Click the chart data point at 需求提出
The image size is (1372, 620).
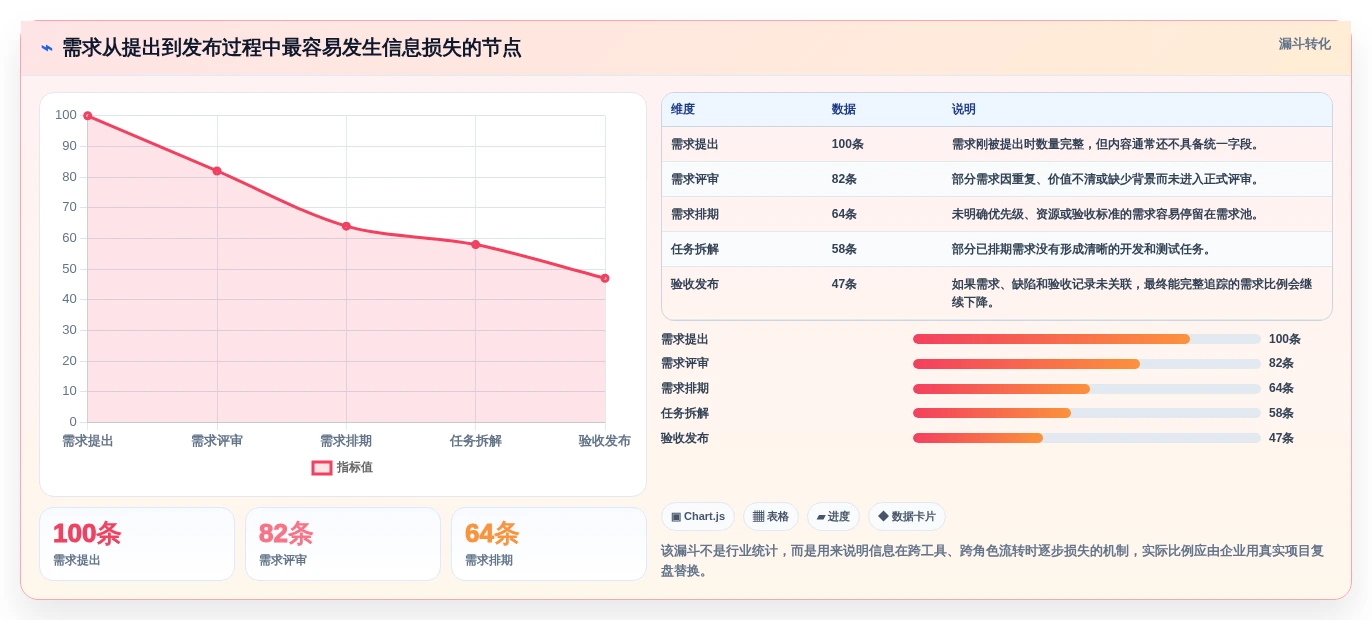88,116
